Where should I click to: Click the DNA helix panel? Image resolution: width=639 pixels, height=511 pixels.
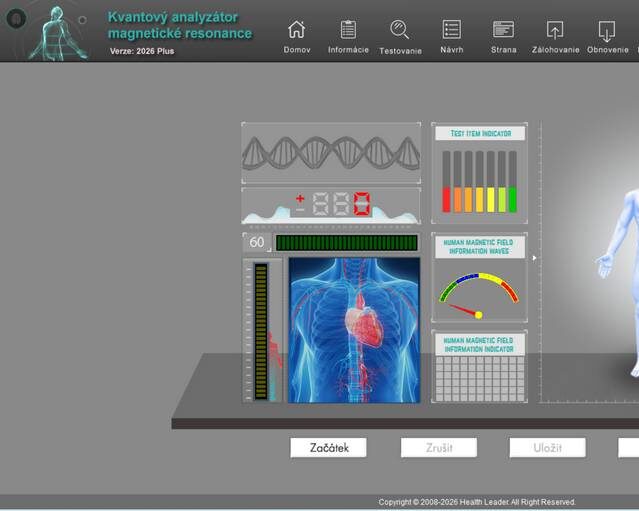pyautogui.click(x=331, y=153)
